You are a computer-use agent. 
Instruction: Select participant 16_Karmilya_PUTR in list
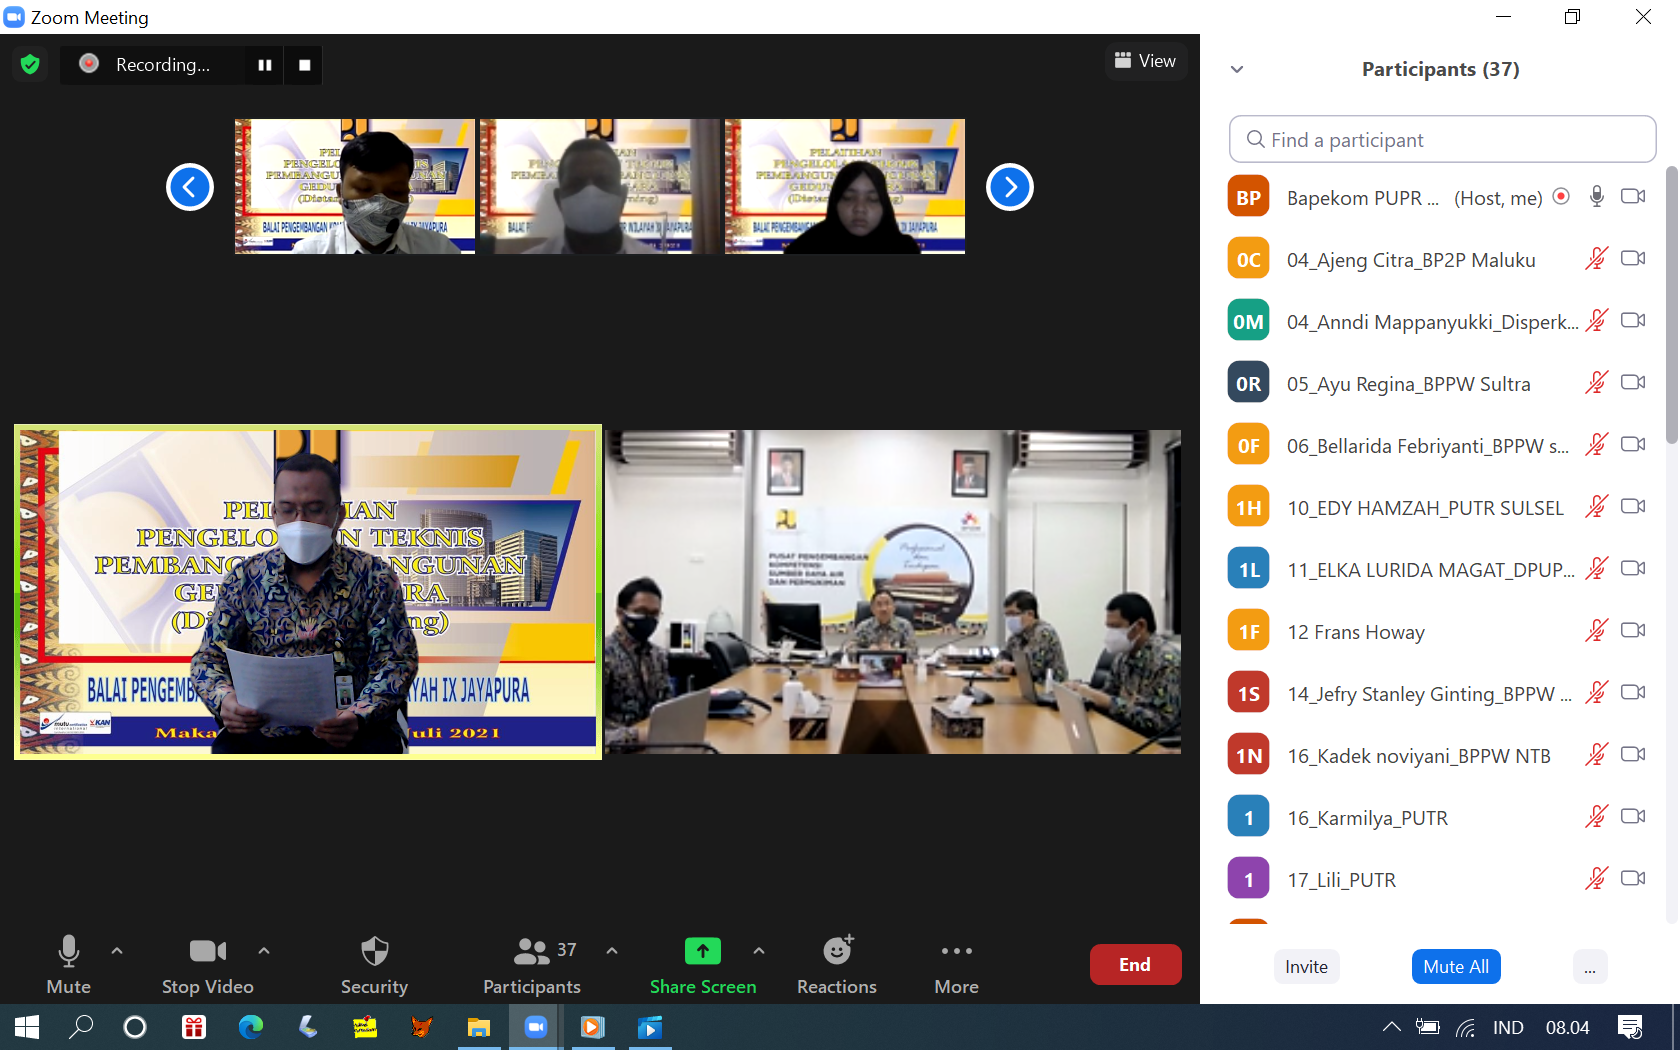tap(1440, 817)
